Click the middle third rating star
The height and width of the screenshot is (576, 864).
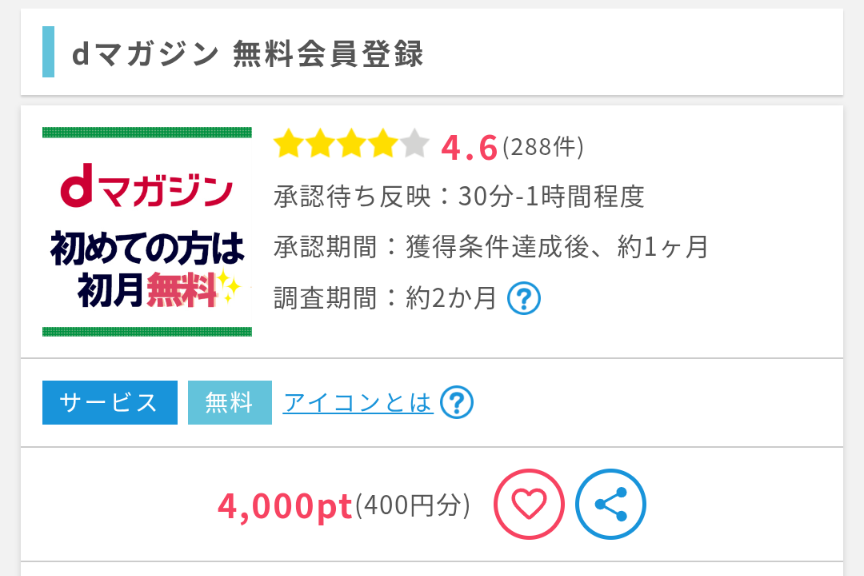pyautogui.click(x=351, y=145)
